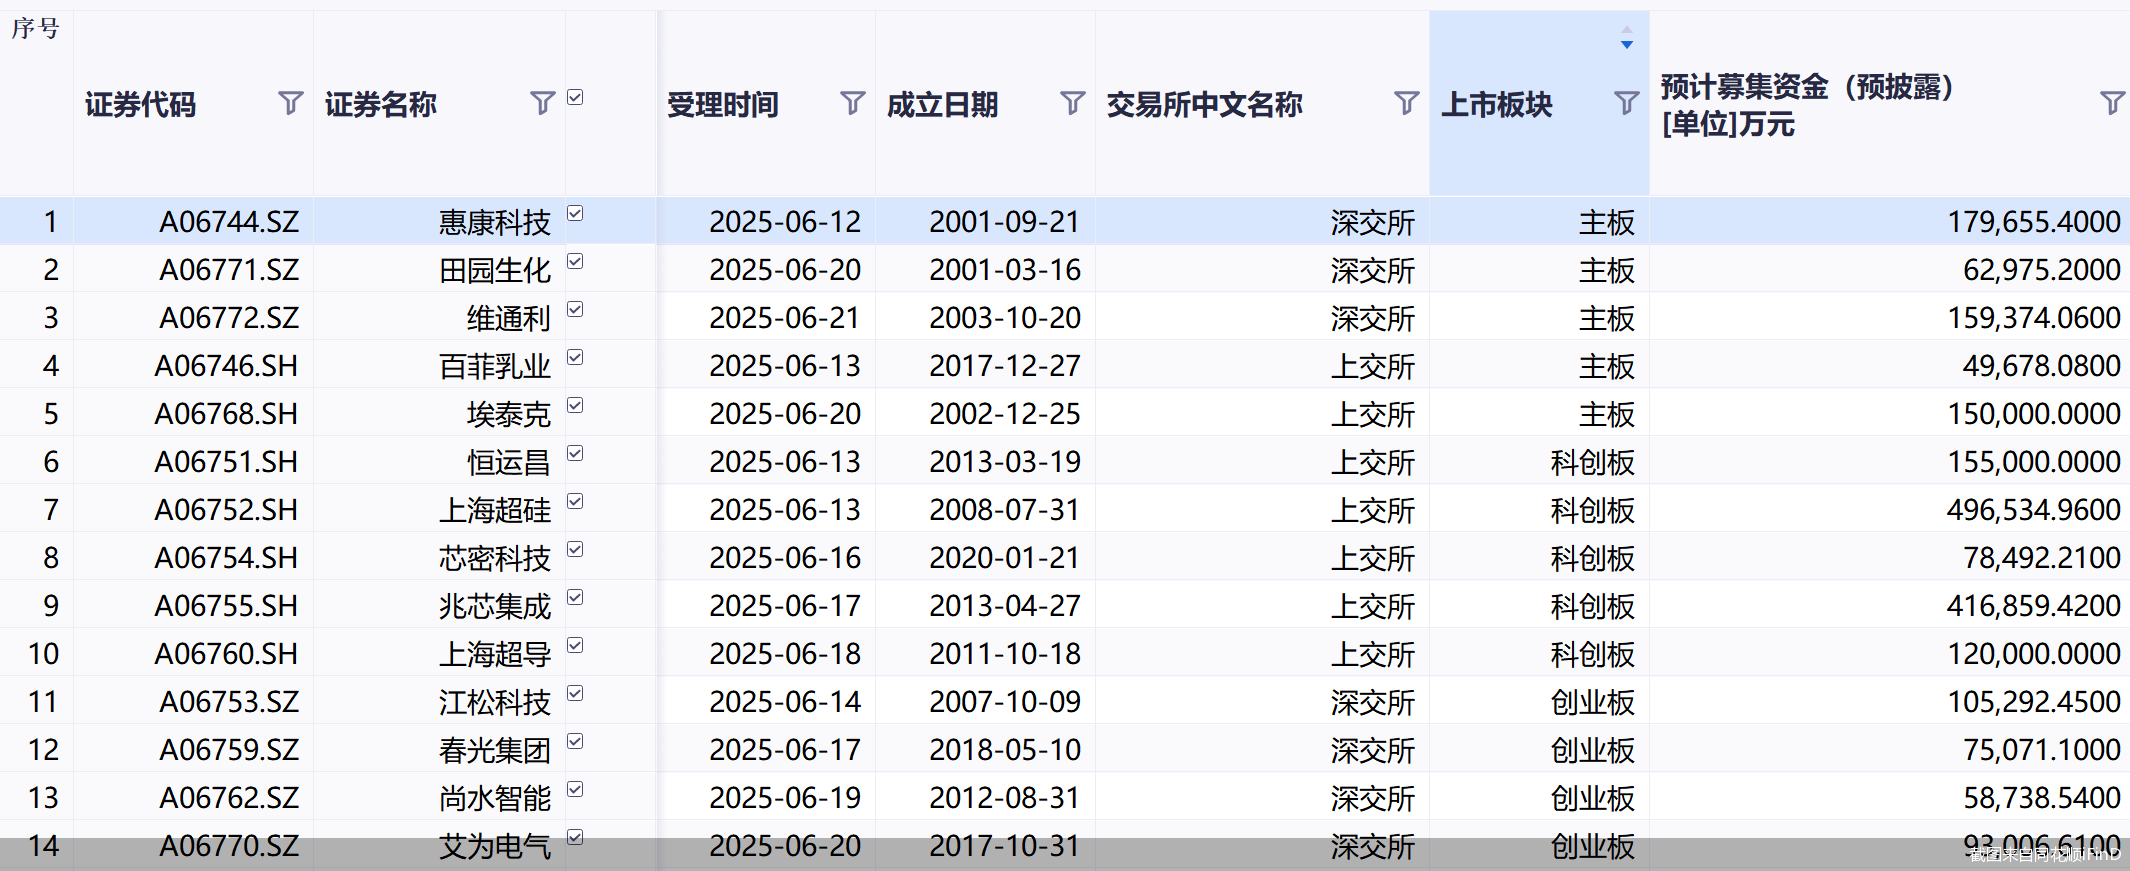Toggle checkbox for 上海超导 row
The image size is (2130, 871).
point(575,645)
